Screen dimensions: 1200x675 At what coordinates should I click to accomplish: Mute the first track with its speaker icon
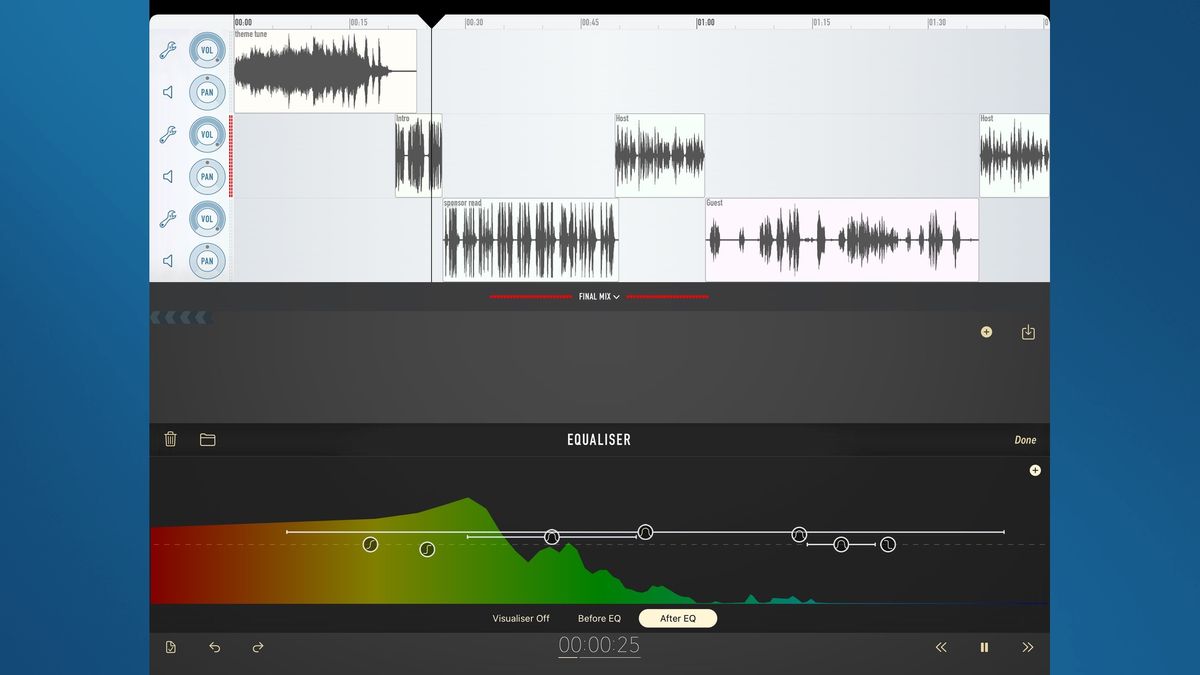(x=170, y=92)
